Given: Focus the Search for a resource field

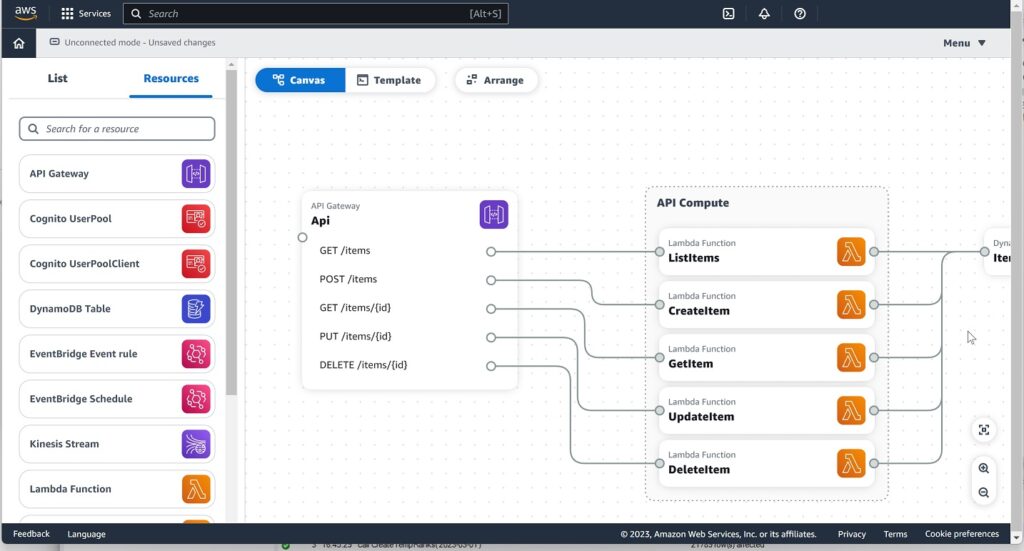Looking at the screenshot, I should (x=117, y=129).
